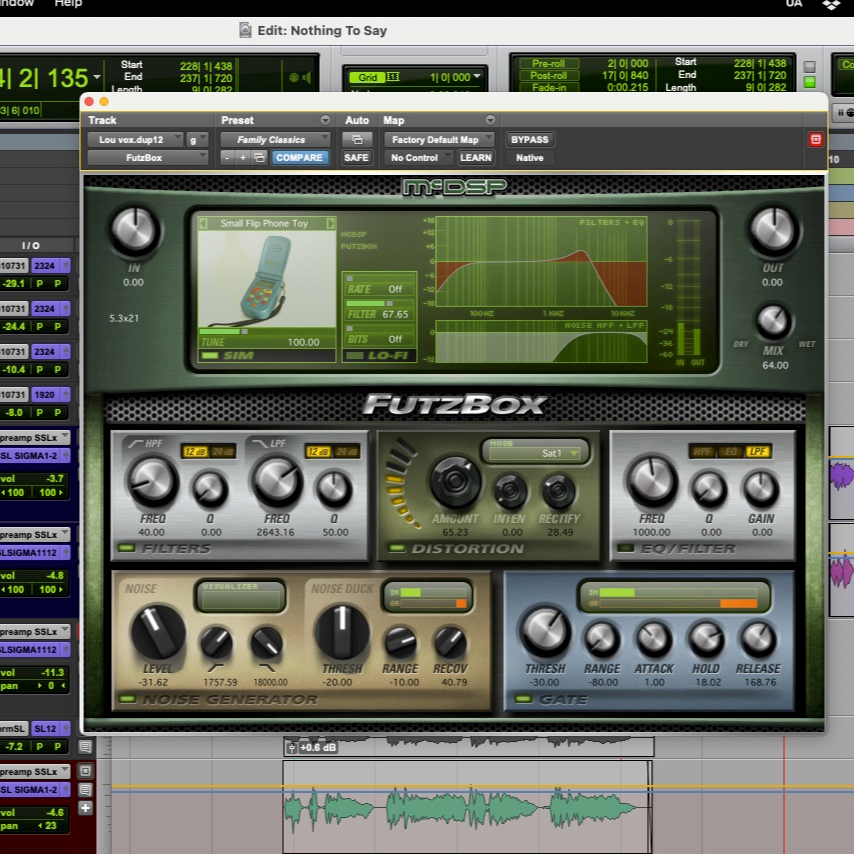The width and height of the screenshot is (854, 854).
Task: Click the flip phone SIM thumbnail
Action: (267, 278)
